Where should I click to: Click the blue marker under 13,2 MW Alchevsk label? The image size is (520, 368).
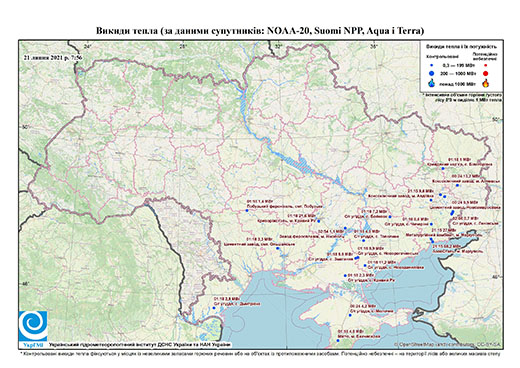click(457, 185)
